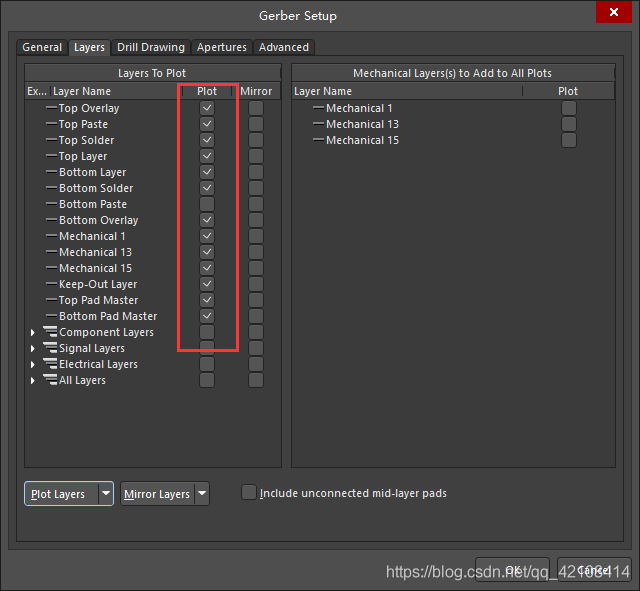
Task: Click the Layer Name column header on left
Action: 116,91
